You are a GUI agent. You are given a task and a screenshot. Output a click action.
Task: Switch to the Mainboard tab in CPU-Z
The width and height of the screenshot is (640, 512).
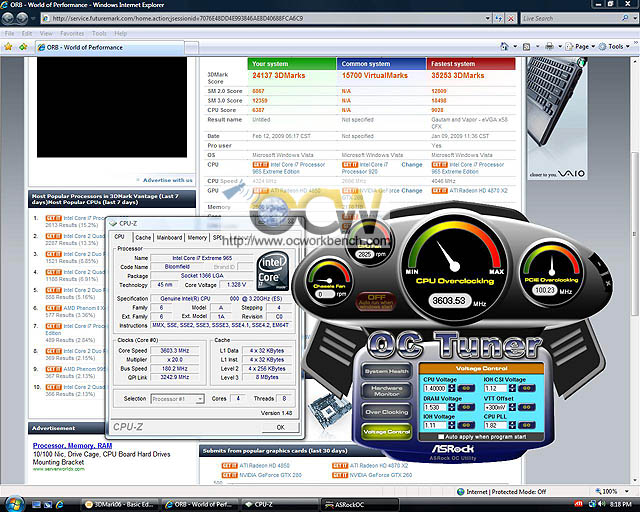(169, 238)
